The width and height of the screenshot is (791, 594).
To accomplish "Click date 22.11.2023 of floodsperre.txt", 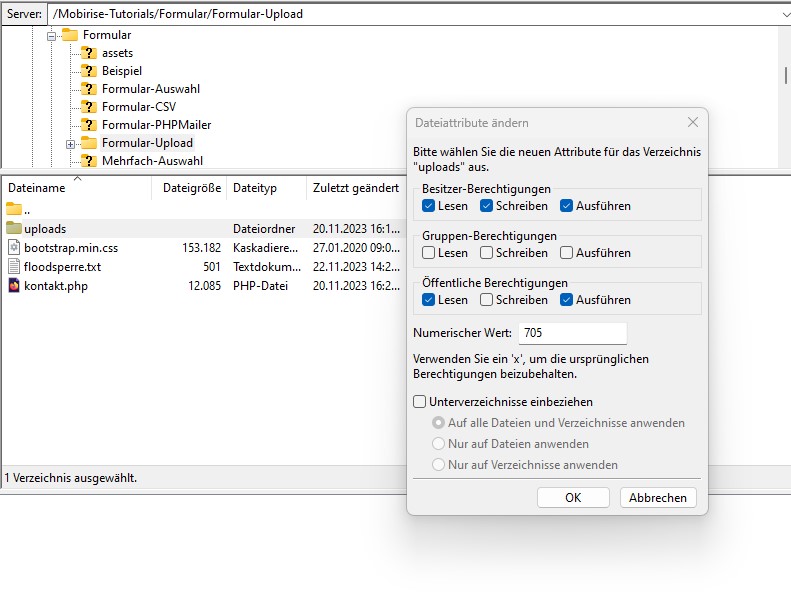I will (356, 267).
